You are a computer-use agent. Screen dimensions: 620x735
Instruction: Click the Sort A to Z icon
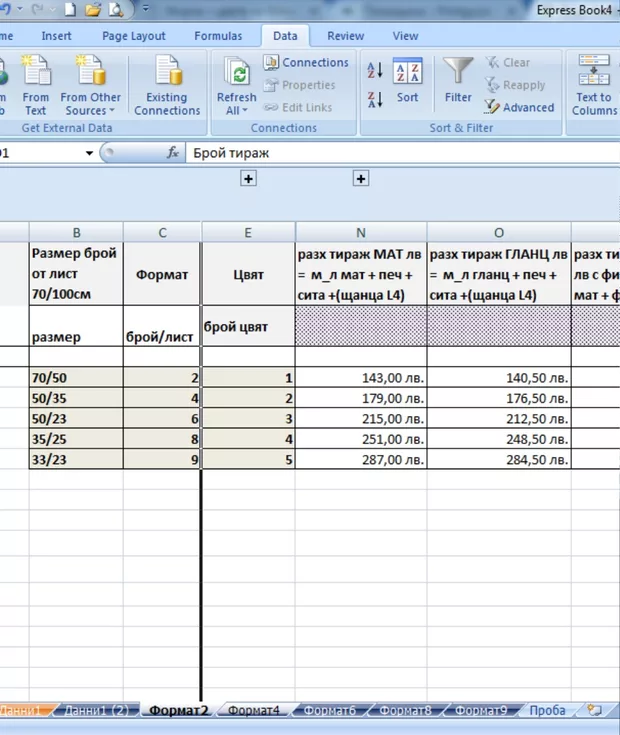coord(375,71)
